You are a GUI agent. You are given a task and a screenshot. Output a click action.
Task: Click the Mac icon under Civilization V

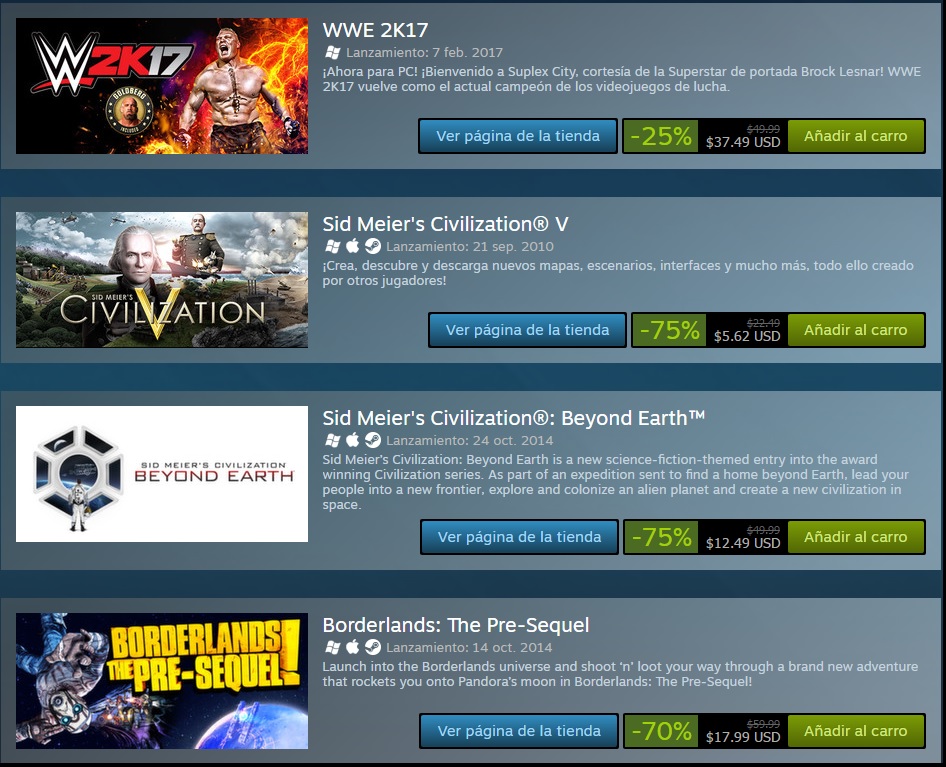(353, 246)
